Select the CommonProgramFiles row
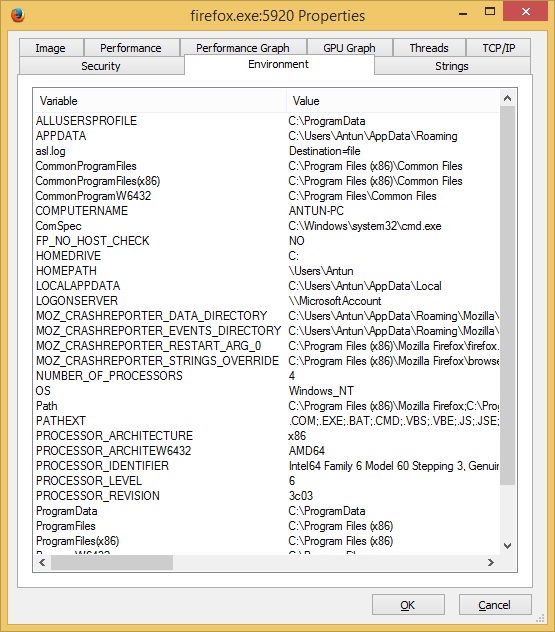This screenshot has width=555, height=632. [266, 166]
